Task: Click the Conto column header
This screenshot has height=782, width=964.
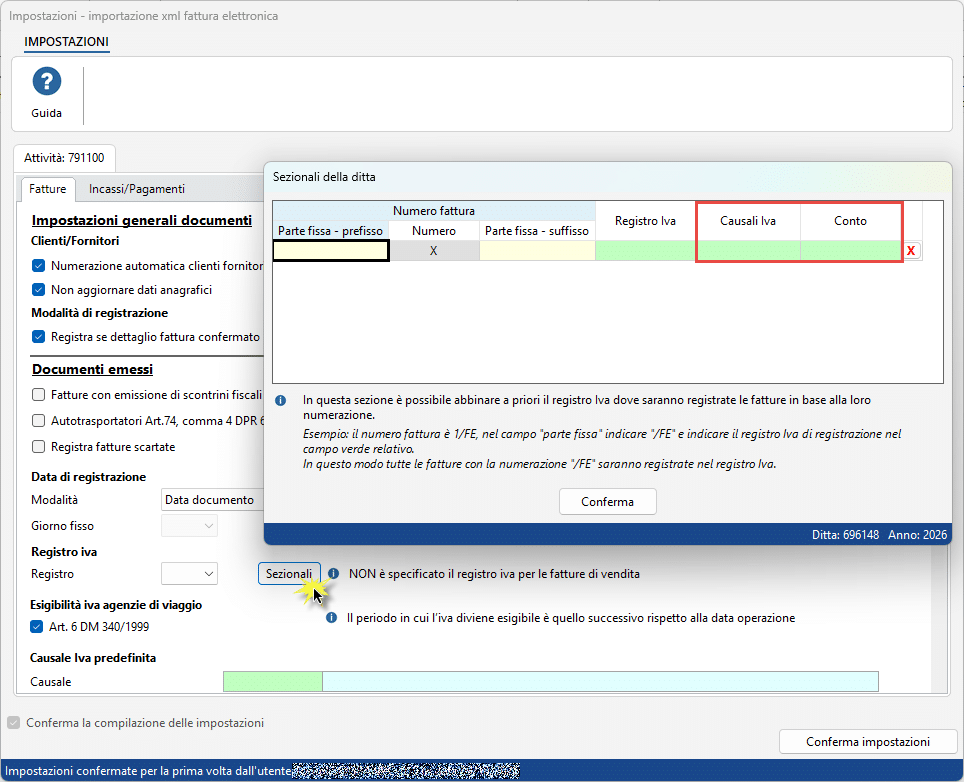Action: (851, 221)
